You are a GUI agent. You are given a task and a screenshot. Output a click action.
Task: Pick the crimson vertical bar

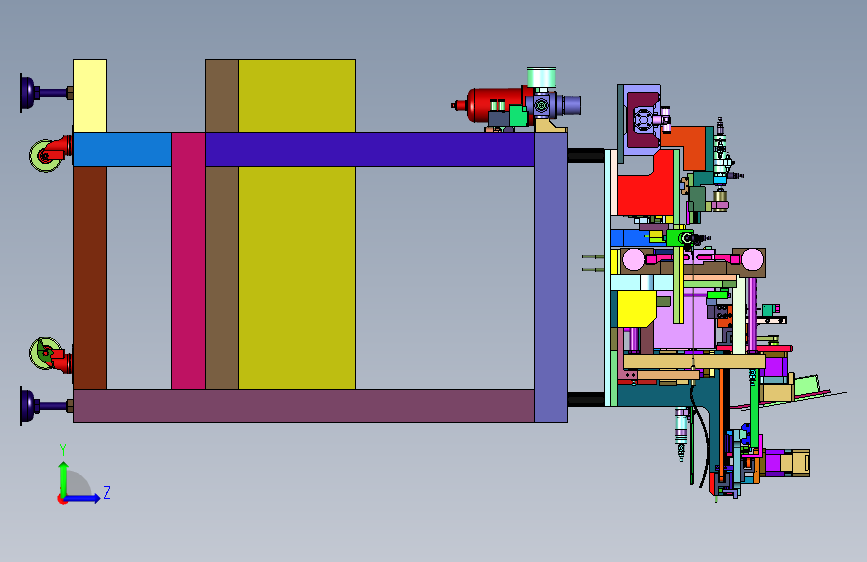tap(189, 261)
